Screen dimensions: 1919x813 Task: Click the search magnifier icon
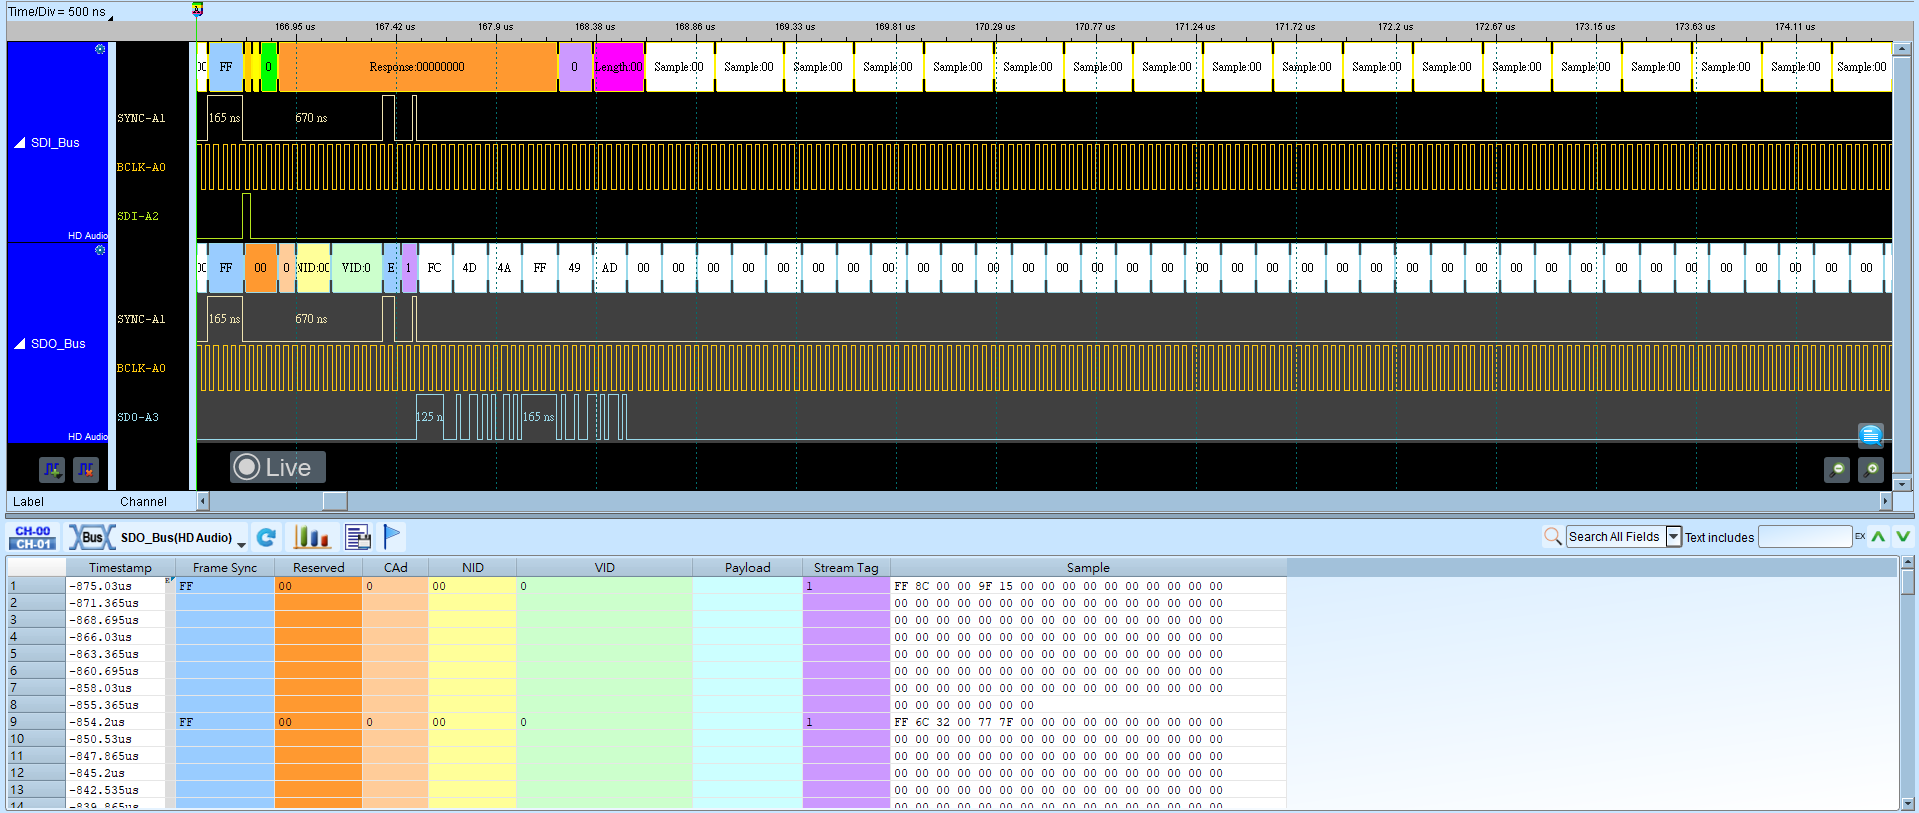[1553, 537]
